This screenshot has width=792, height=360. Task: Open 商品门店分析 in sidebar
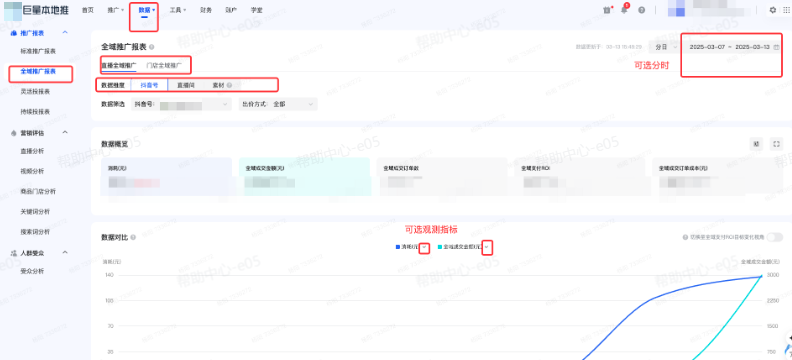point(38,191)
